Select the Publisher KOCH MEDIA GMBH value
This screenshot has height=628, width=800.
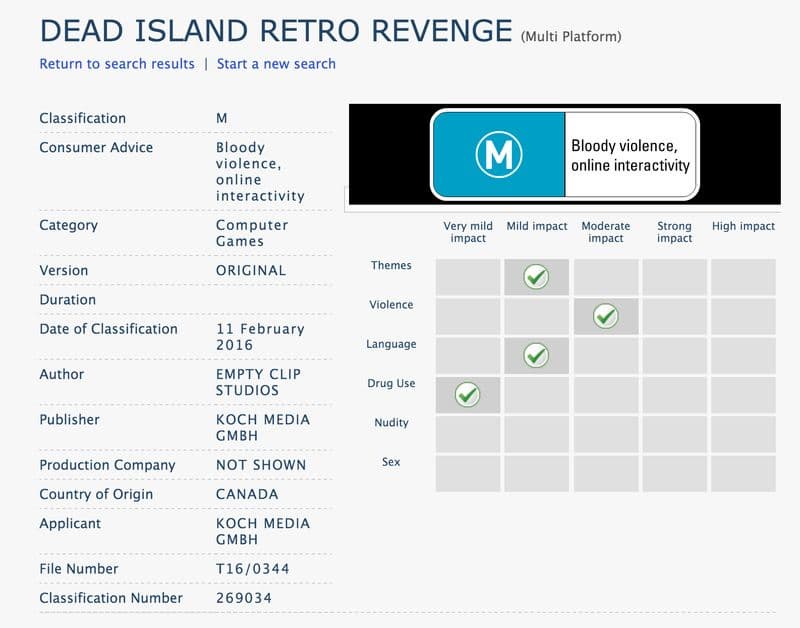(x=263, y=428)
